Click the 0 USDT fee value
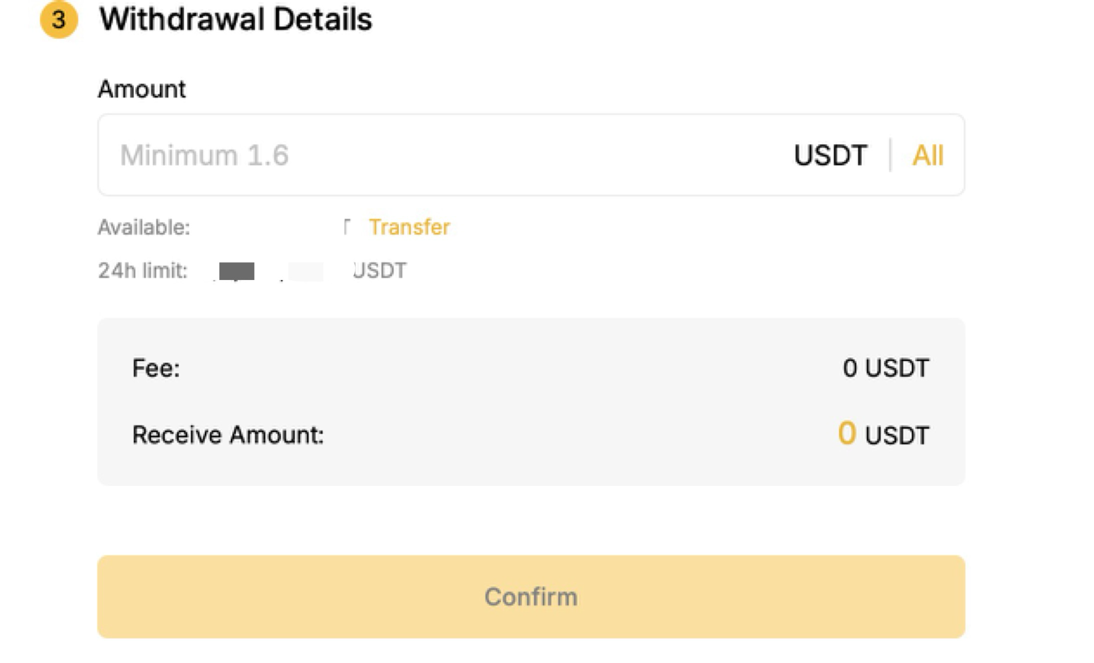The image size is (1094, 663). point(885,369)
